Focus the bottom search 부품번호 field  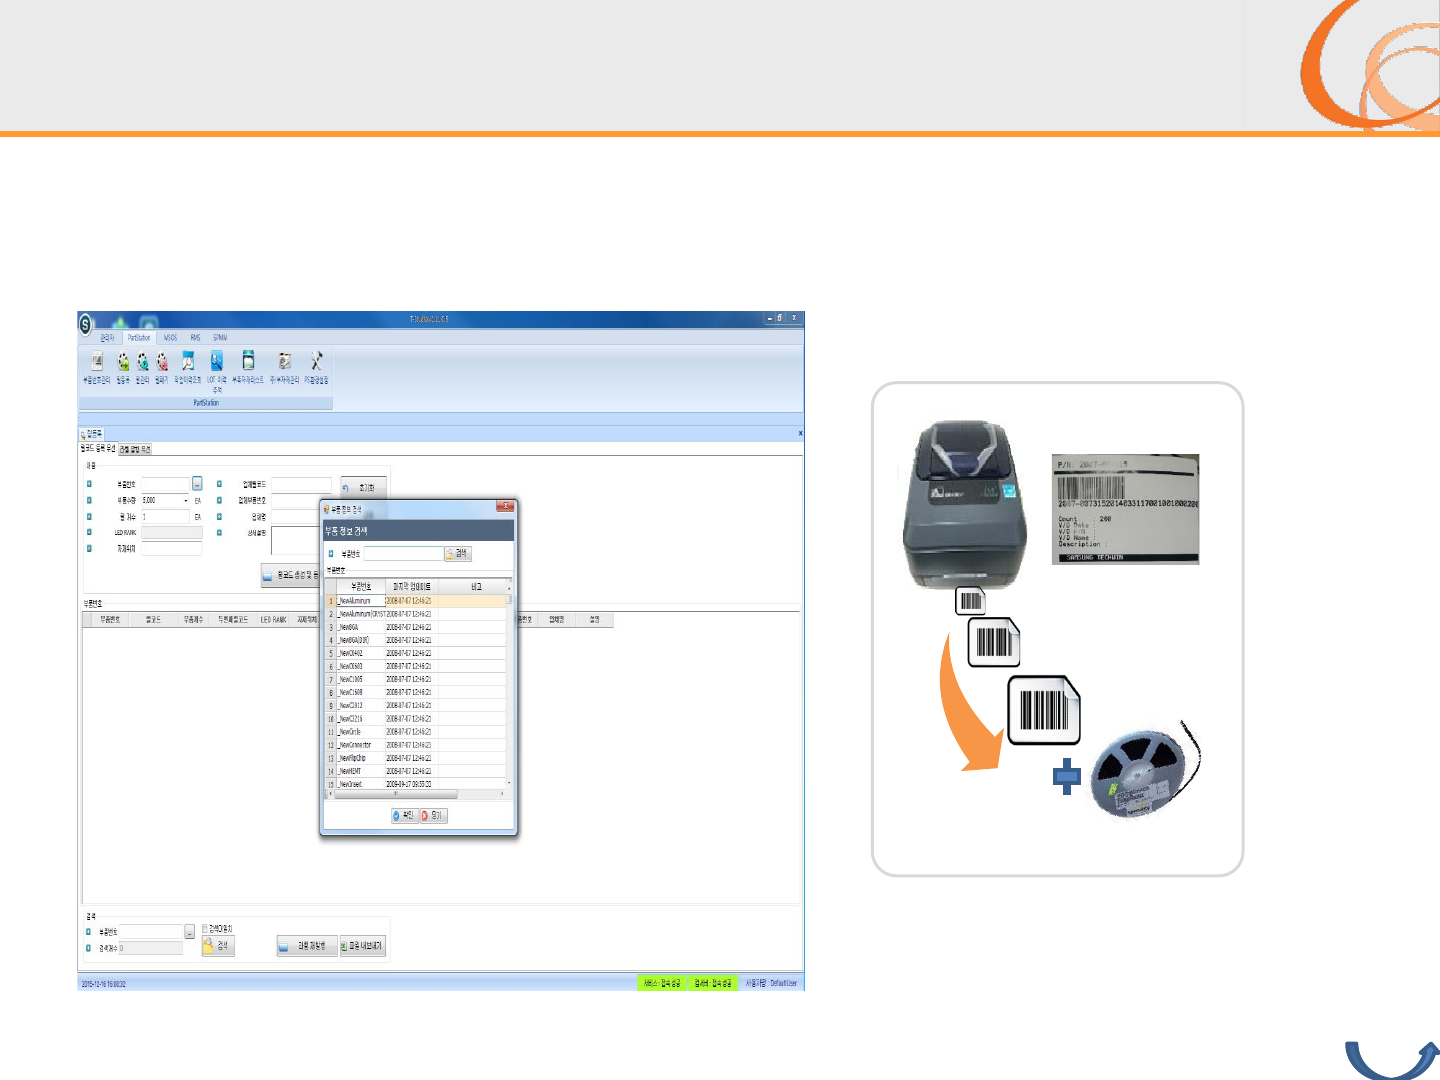151,932
